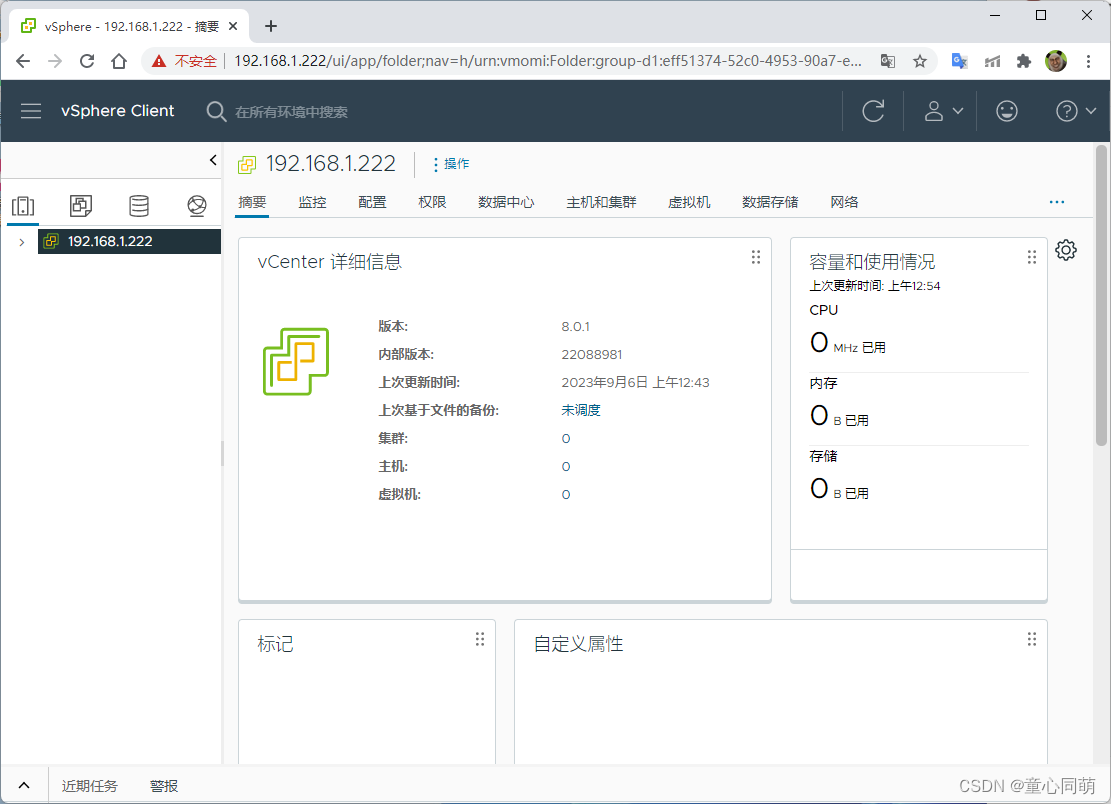Open the user account menu

(943, 111)
